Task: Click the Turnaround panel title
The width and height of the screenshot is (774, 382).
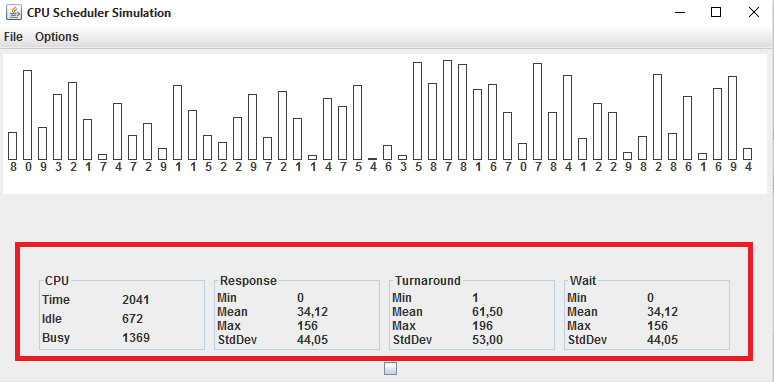Action: pyautogui.click(x=427, y=281)
